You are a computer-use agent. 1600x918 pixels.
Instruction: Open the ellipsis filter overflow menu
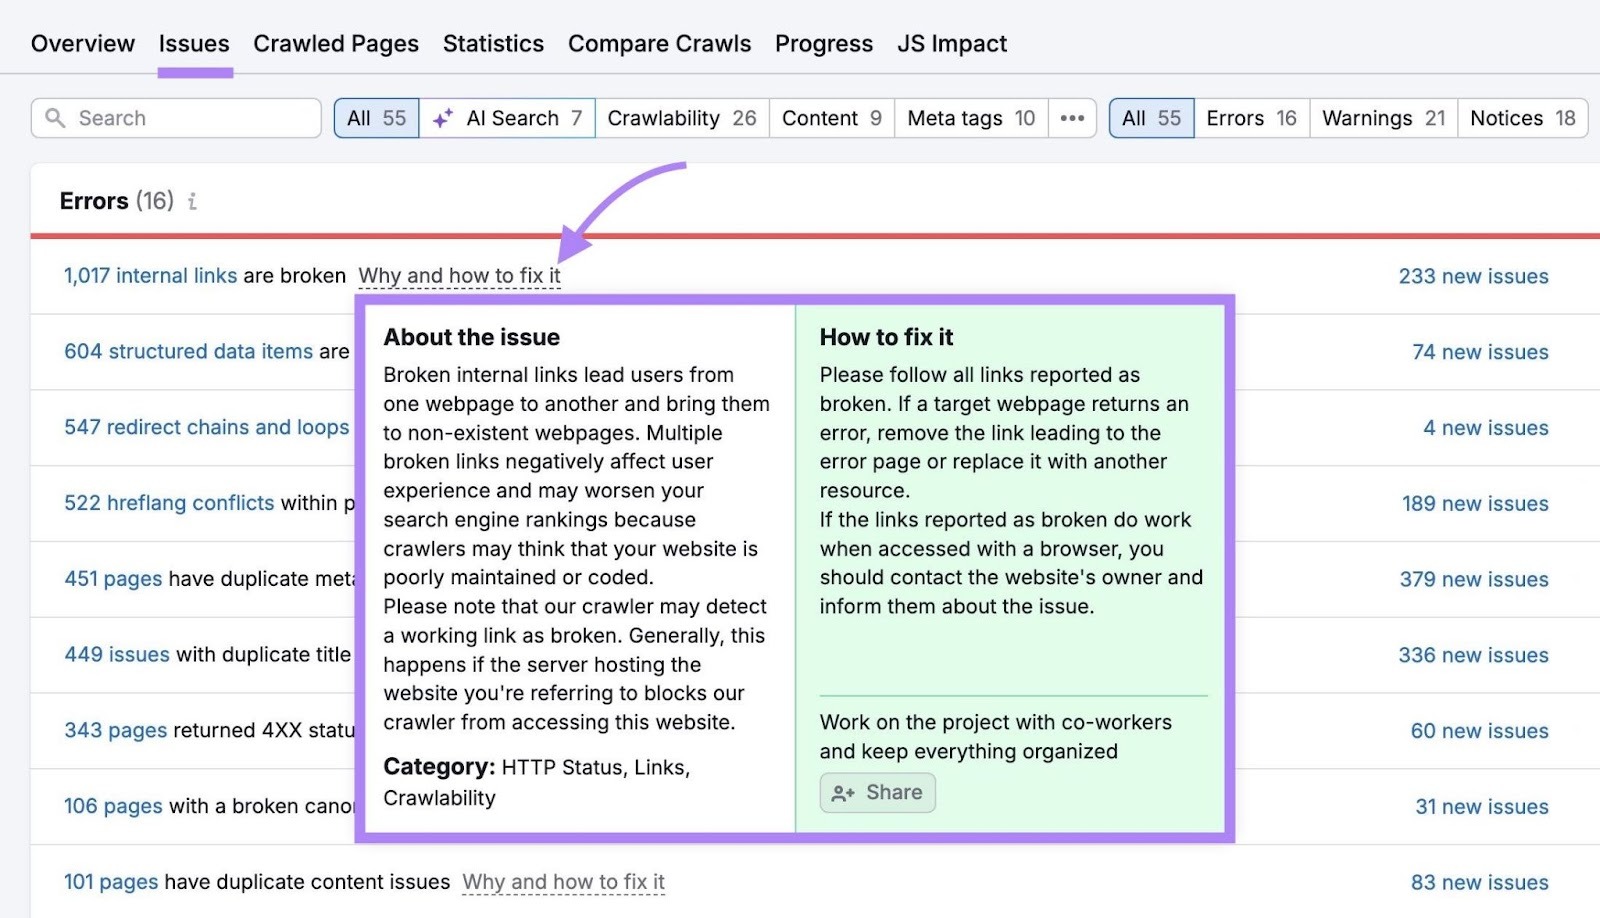pyautogui.click(x=1072, y=117)
